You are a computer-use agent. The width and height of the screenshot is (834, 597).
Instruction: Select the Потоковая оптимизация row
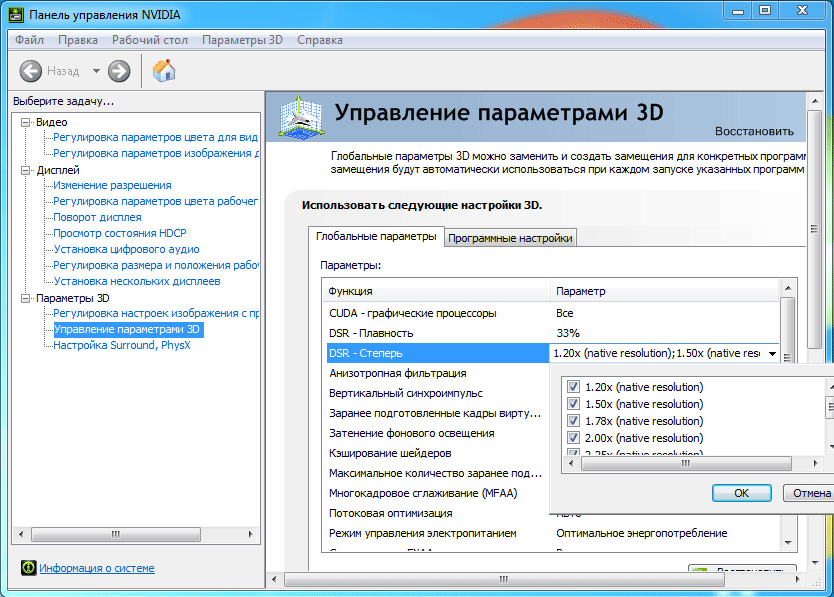coord(437,513)
